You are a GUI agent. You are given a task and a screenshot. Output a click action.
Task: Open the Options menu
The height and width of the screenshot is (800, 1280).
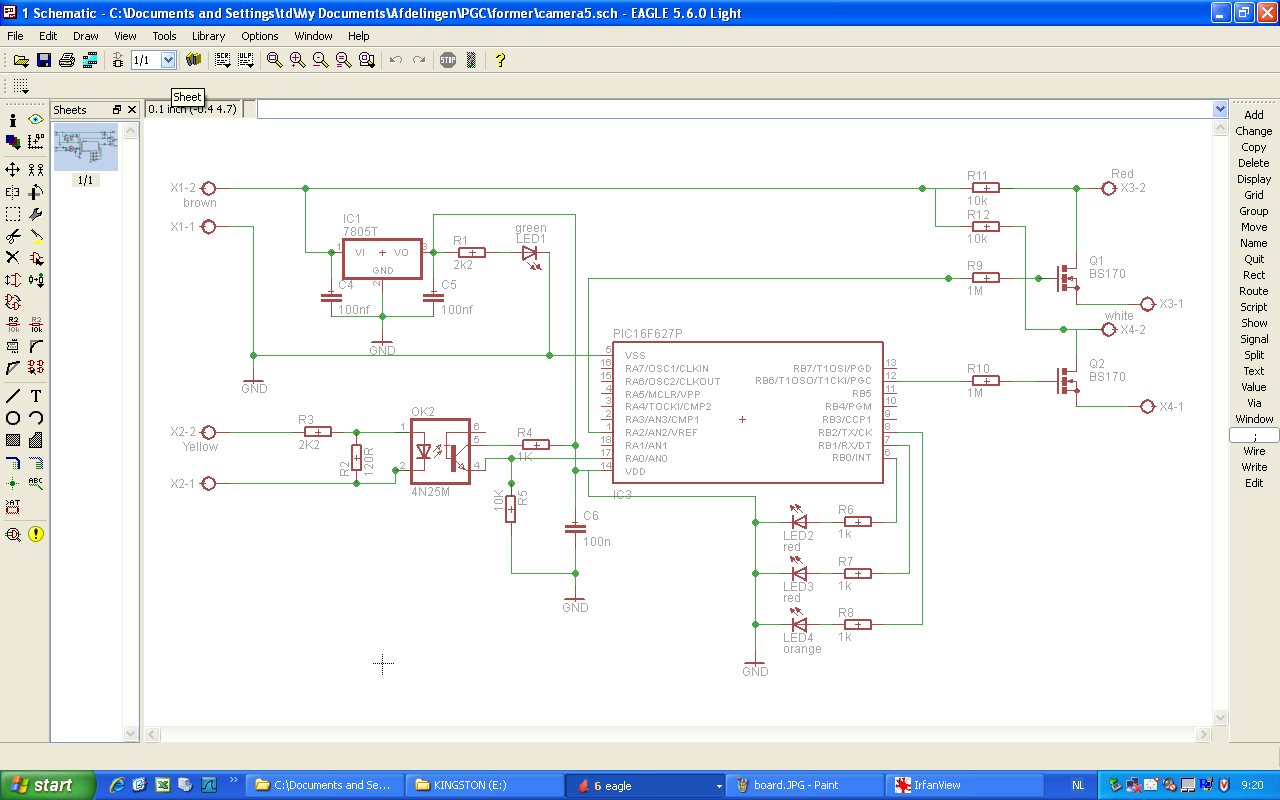tap(259, 36)
